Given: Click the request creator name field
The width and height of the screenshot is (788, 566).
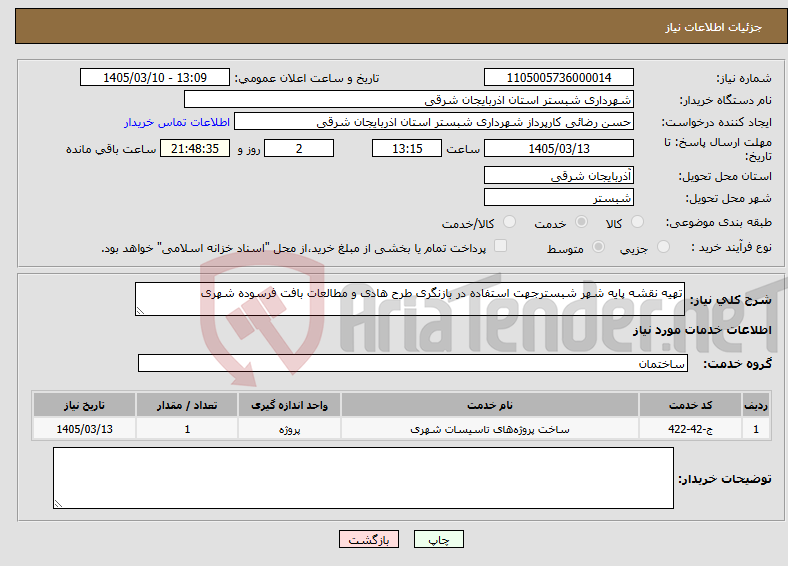Looking at the screenshot, I should pyautogui.click(x=434, y=122).
